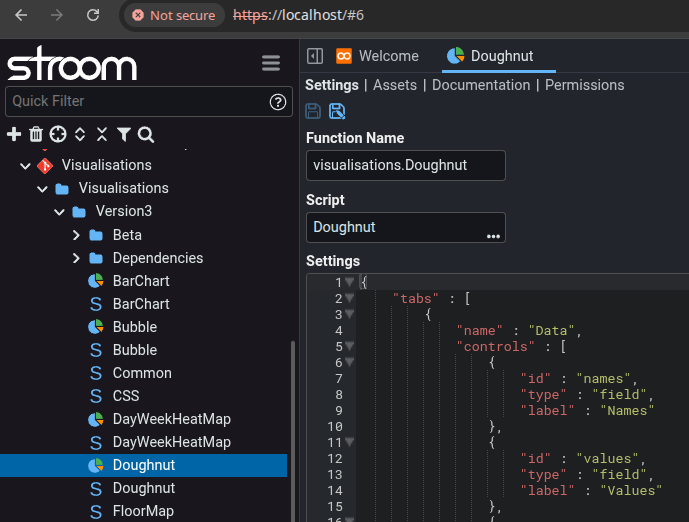This screenshot has width=689, height=522.
Task: Click browser back arrow
Action: click(x=21, y=15)
